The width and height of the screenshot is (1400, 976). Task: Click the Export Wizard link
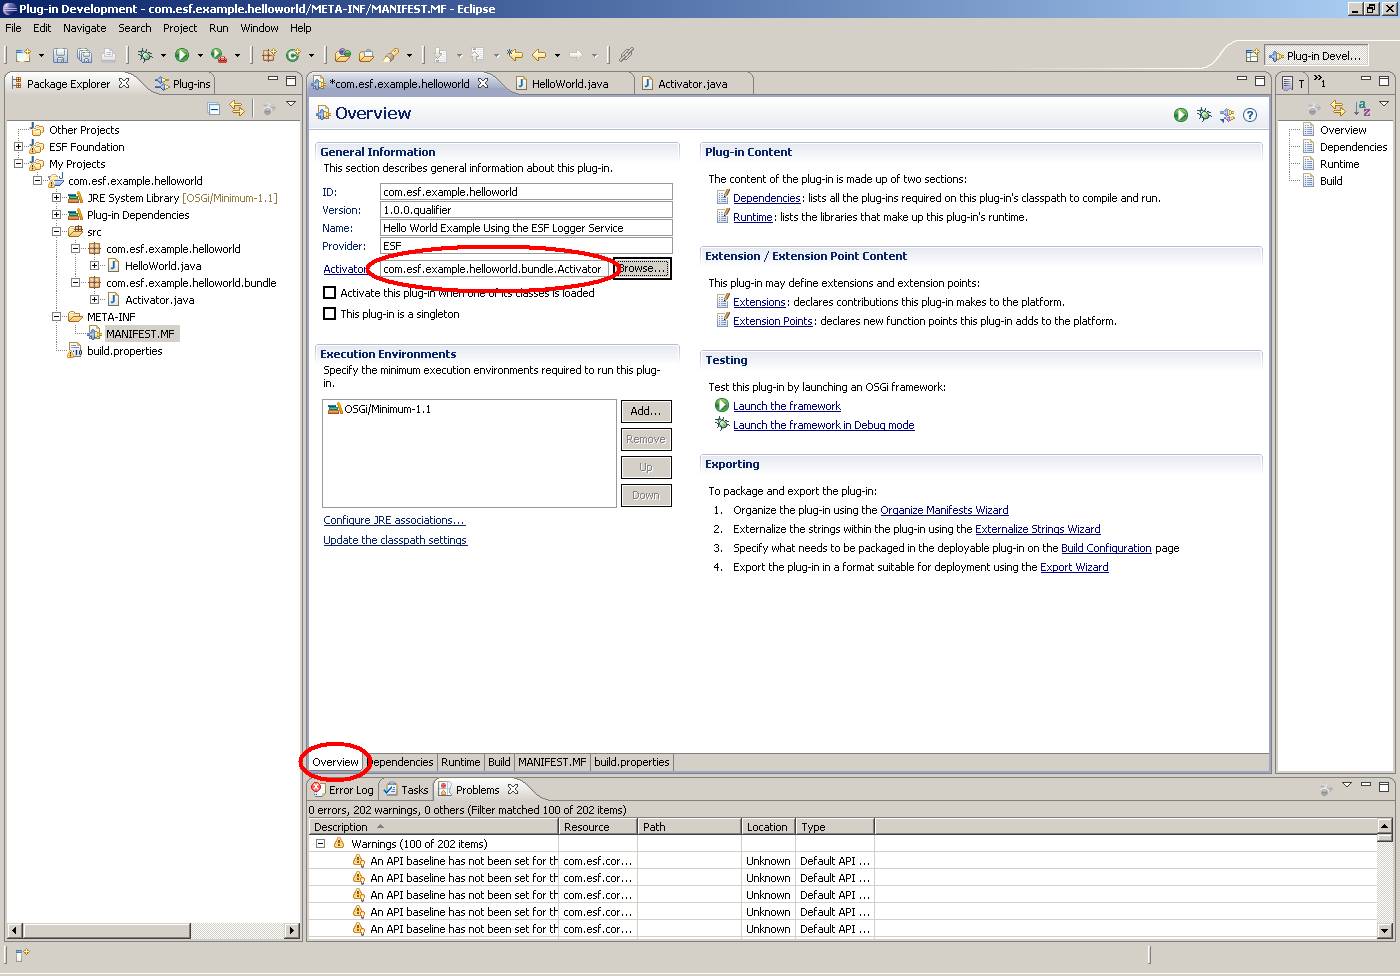tap(1074, 567)
